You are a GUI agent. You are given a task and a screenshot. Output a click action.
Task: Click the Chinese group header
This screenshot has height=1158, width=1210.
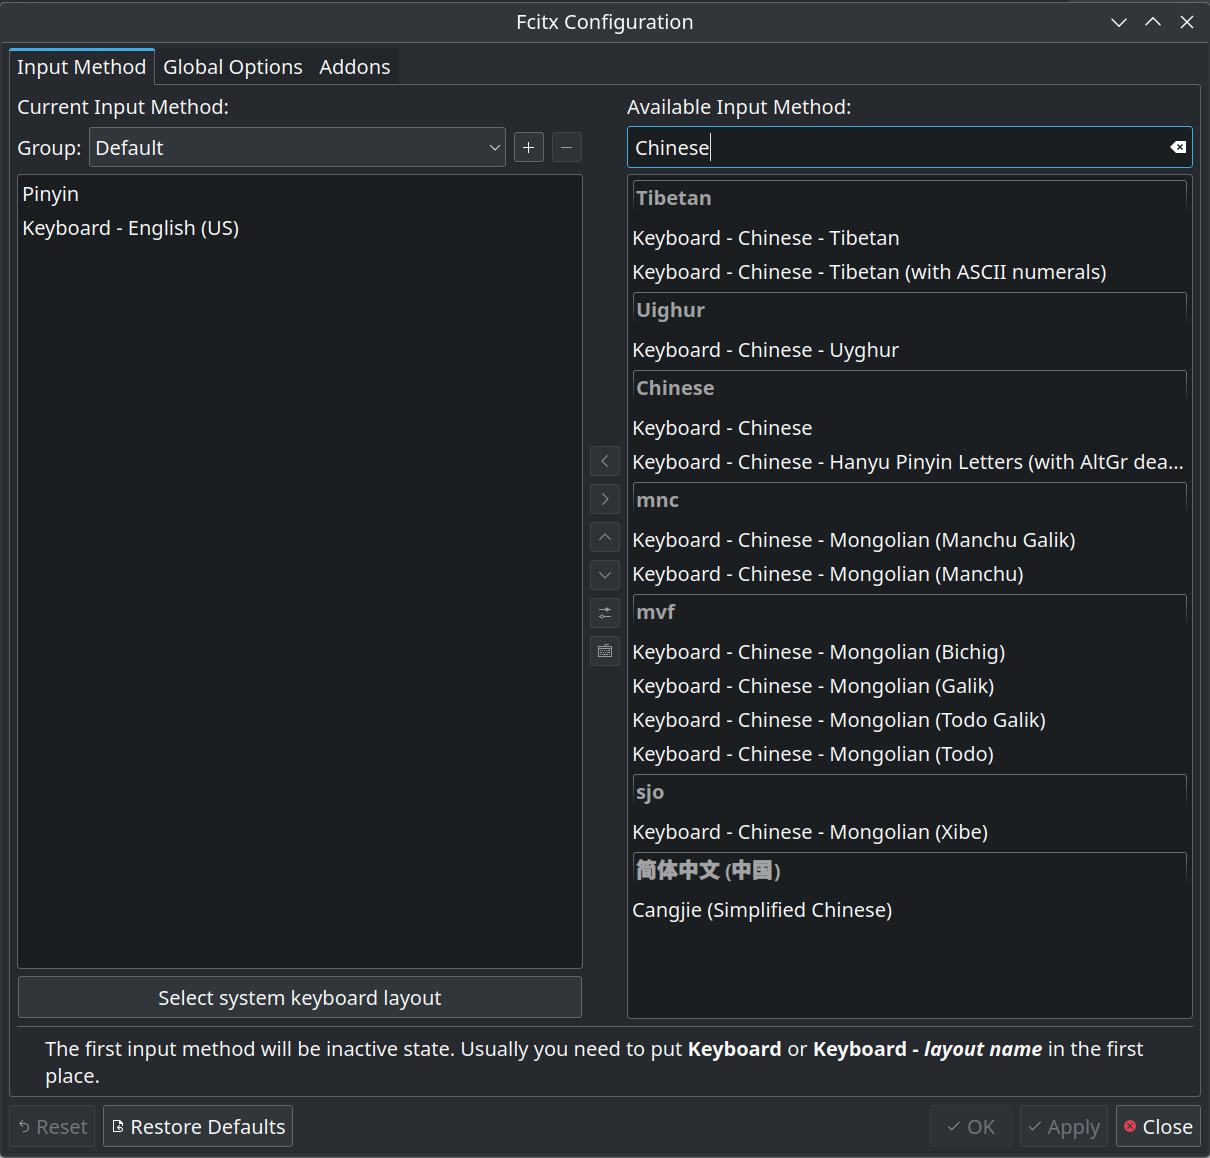click(x=910, y=388)
